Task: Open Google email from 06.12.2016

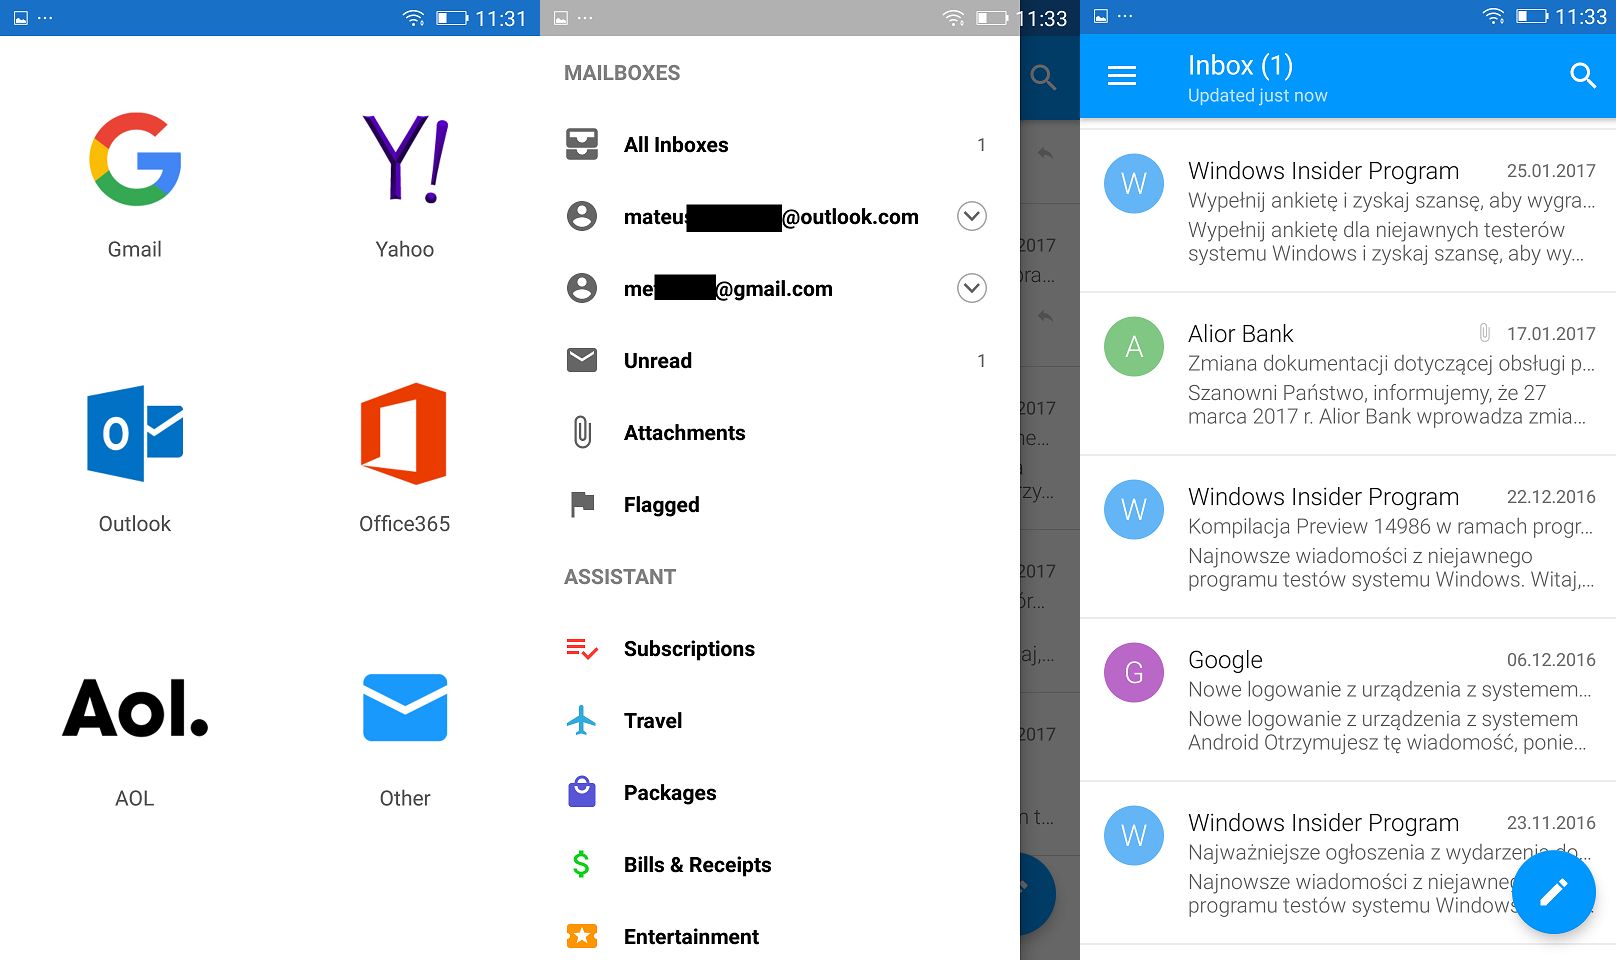Action: pyautogui.click(x=1348, y=700)
